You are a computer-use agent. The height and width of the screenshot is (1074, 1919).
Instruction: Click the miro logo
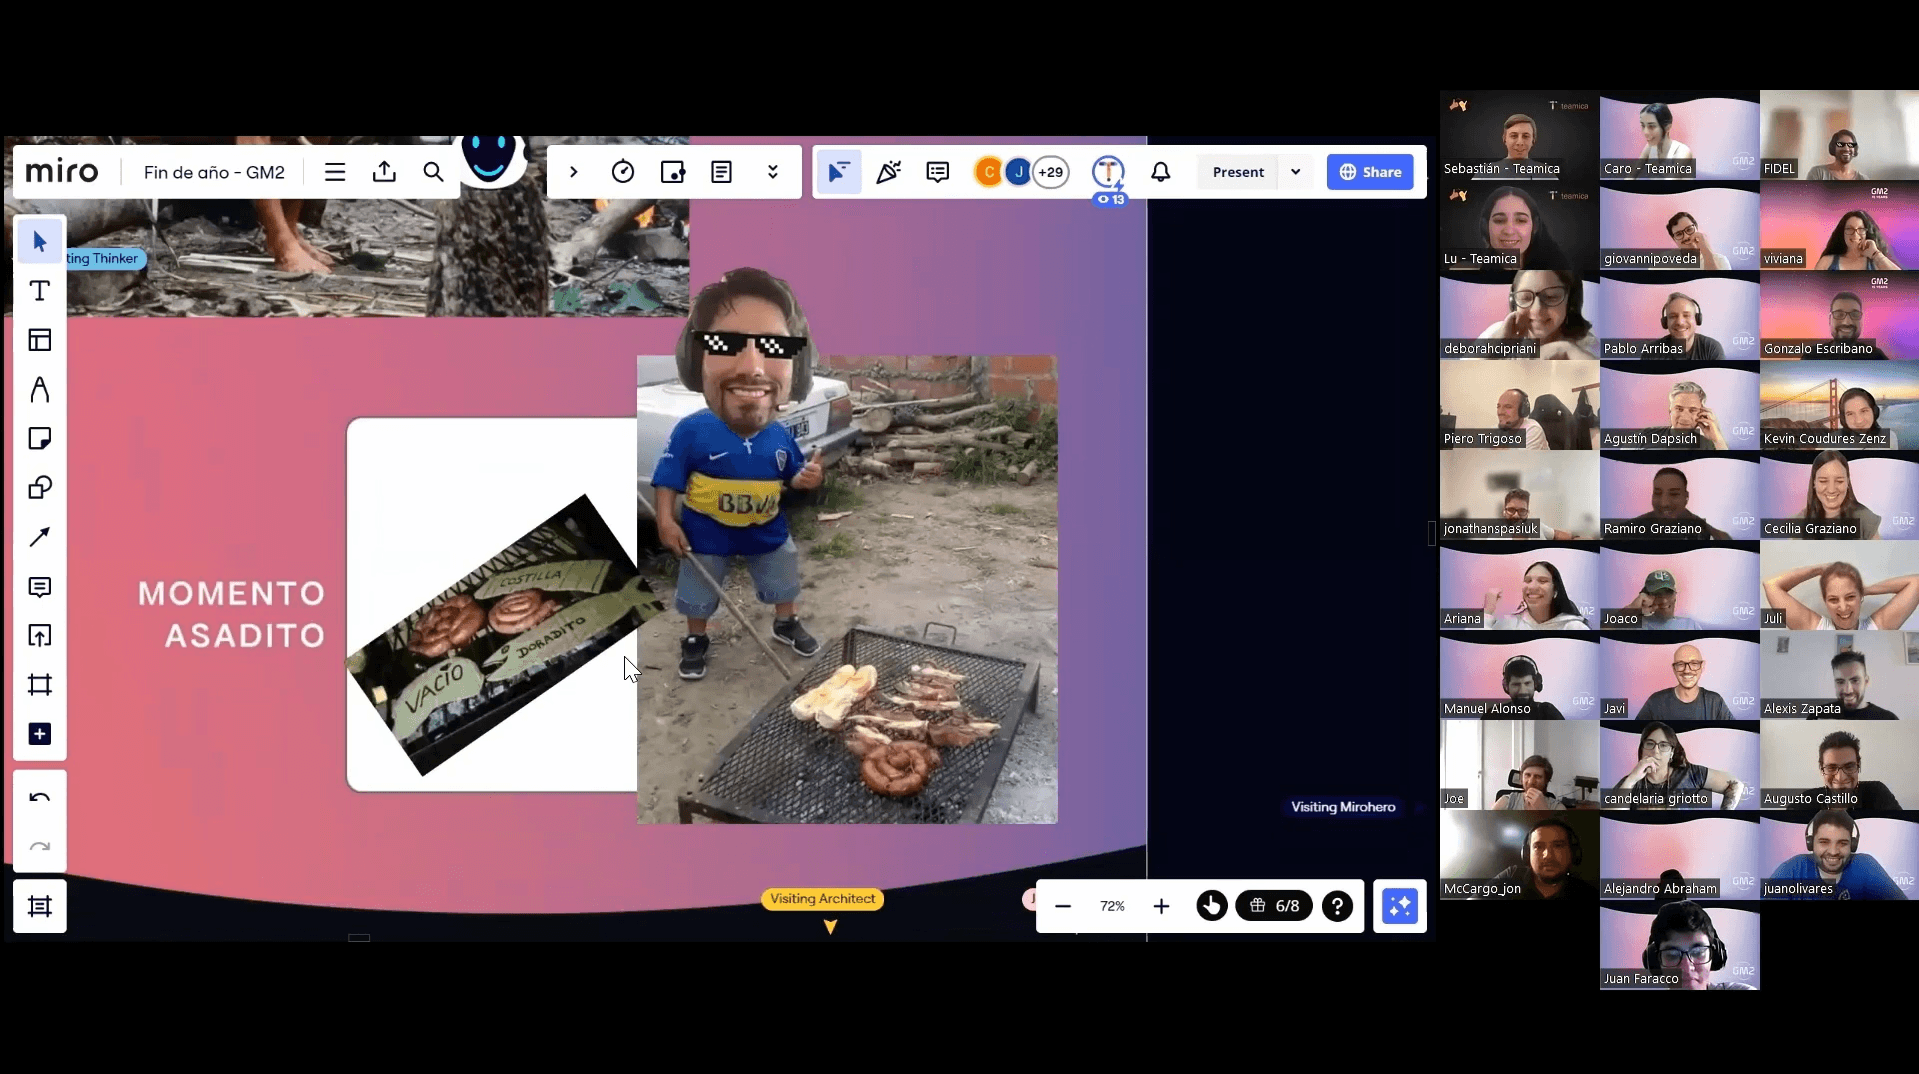tap(62, 172)
